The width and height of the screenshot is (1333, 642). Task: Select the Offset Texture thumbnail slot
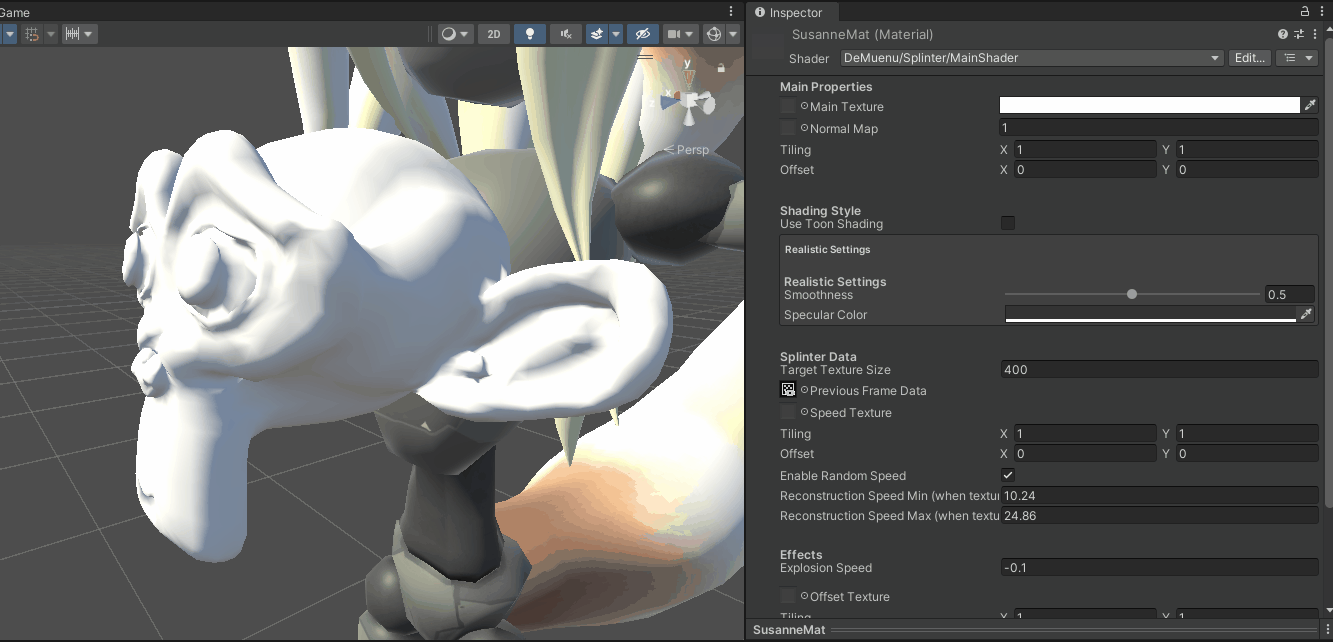coord(788,596)
